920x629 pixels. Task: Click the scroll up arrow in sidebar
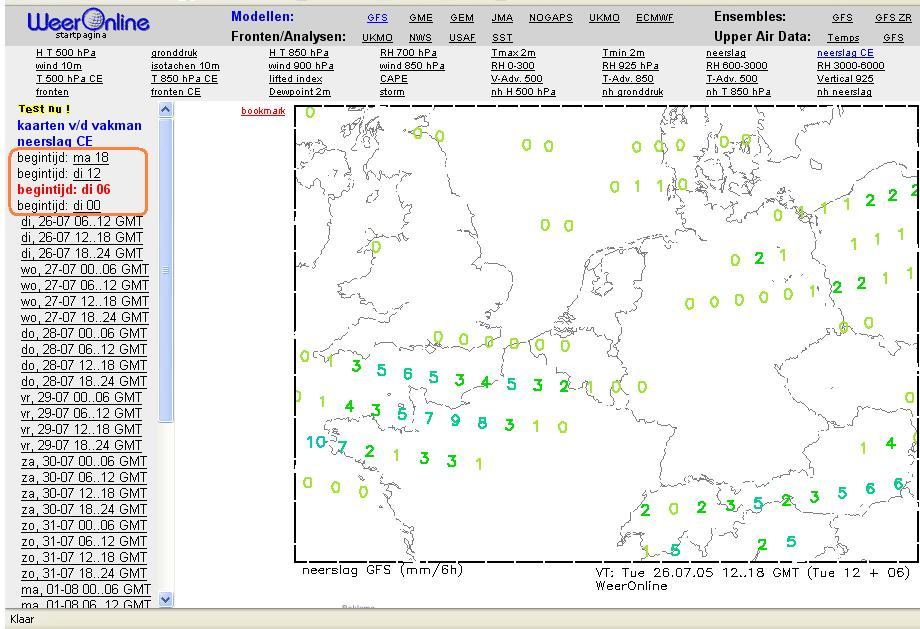point(165,109)
